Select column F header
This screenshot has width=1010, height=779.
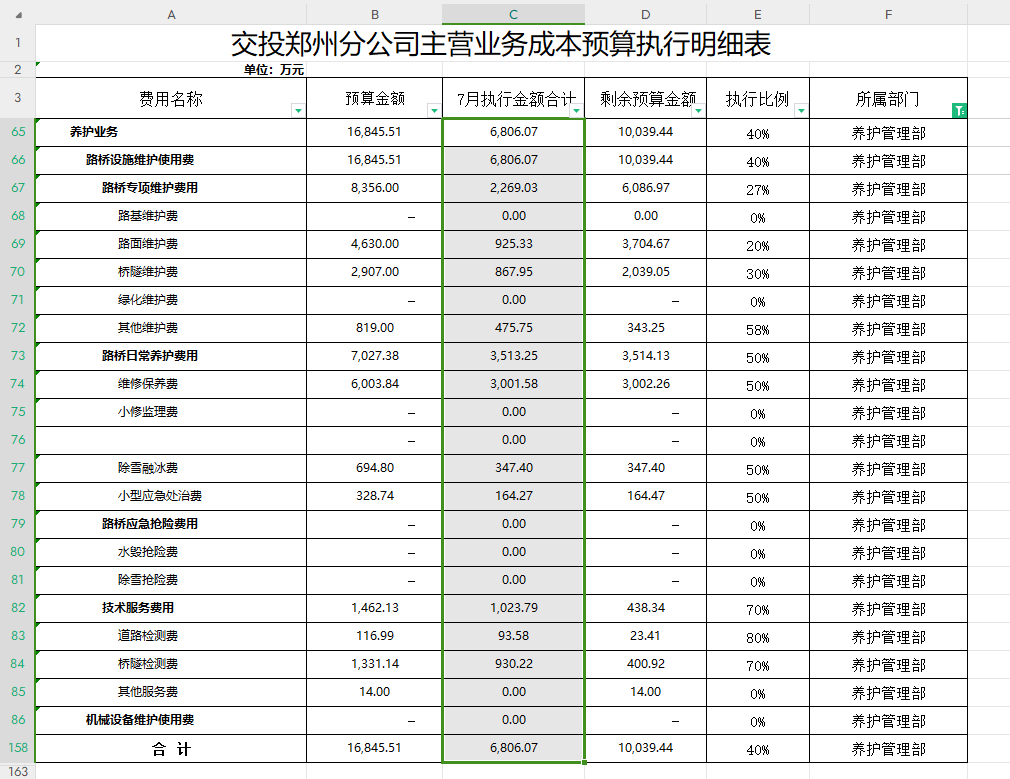888,14
